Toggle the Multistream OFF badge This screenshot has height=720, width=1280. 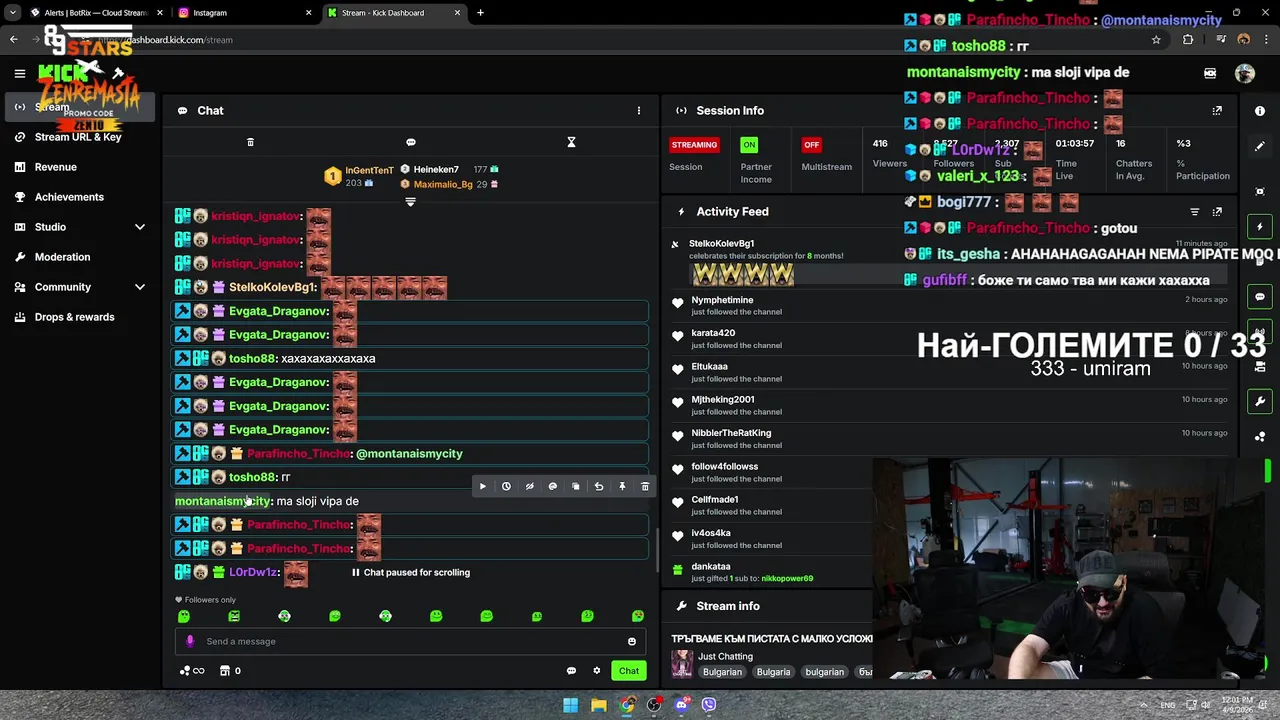click(811, 144)
